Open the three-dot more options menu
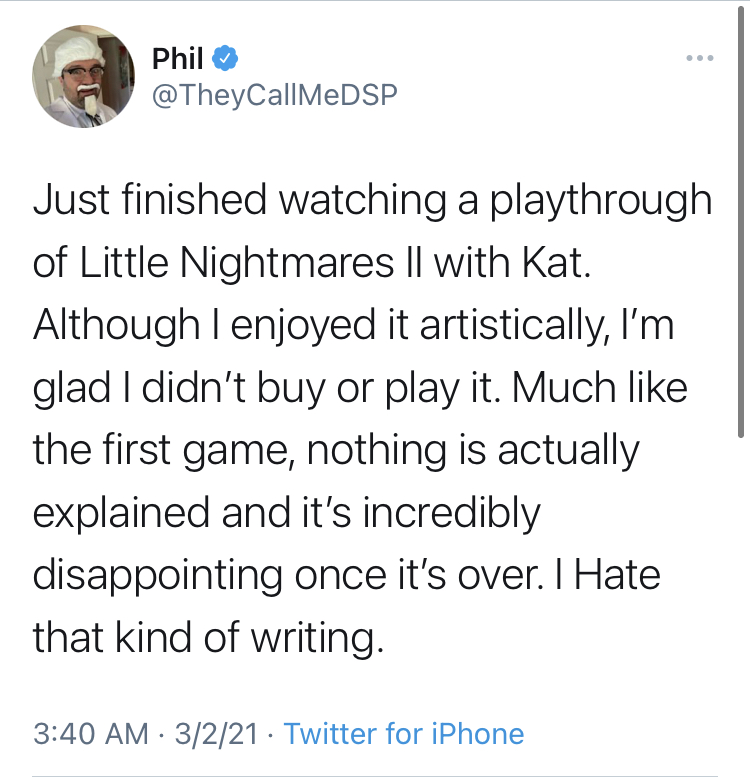This screenshot has width=750, height=777. [699, 58]
